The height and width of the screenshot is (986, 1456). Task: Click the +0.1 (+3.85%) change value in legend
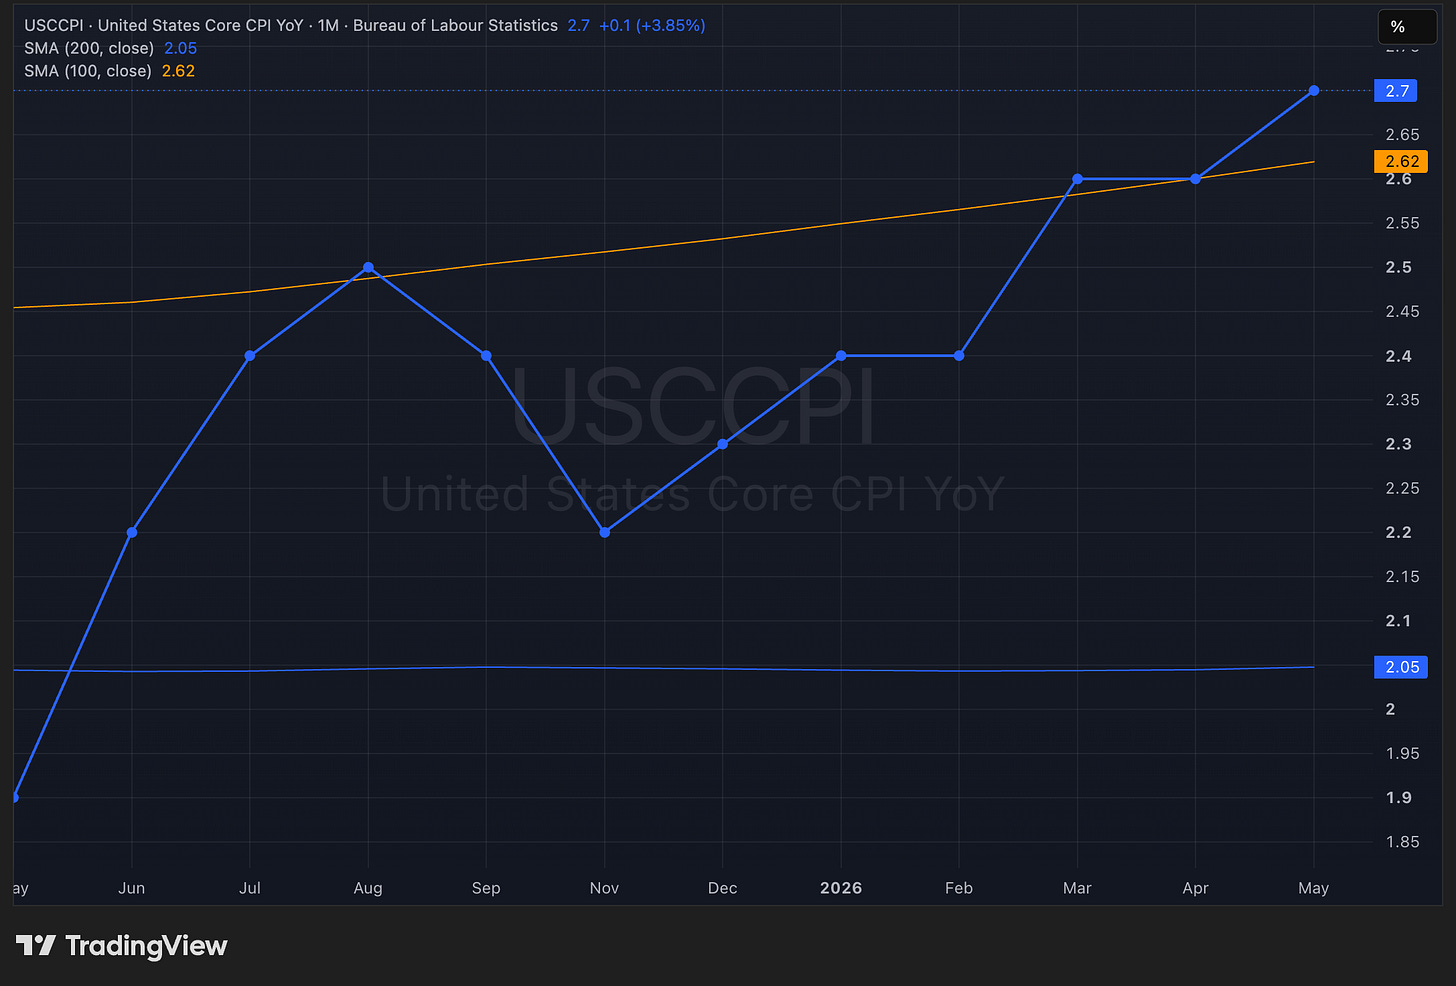coord(652,25)
